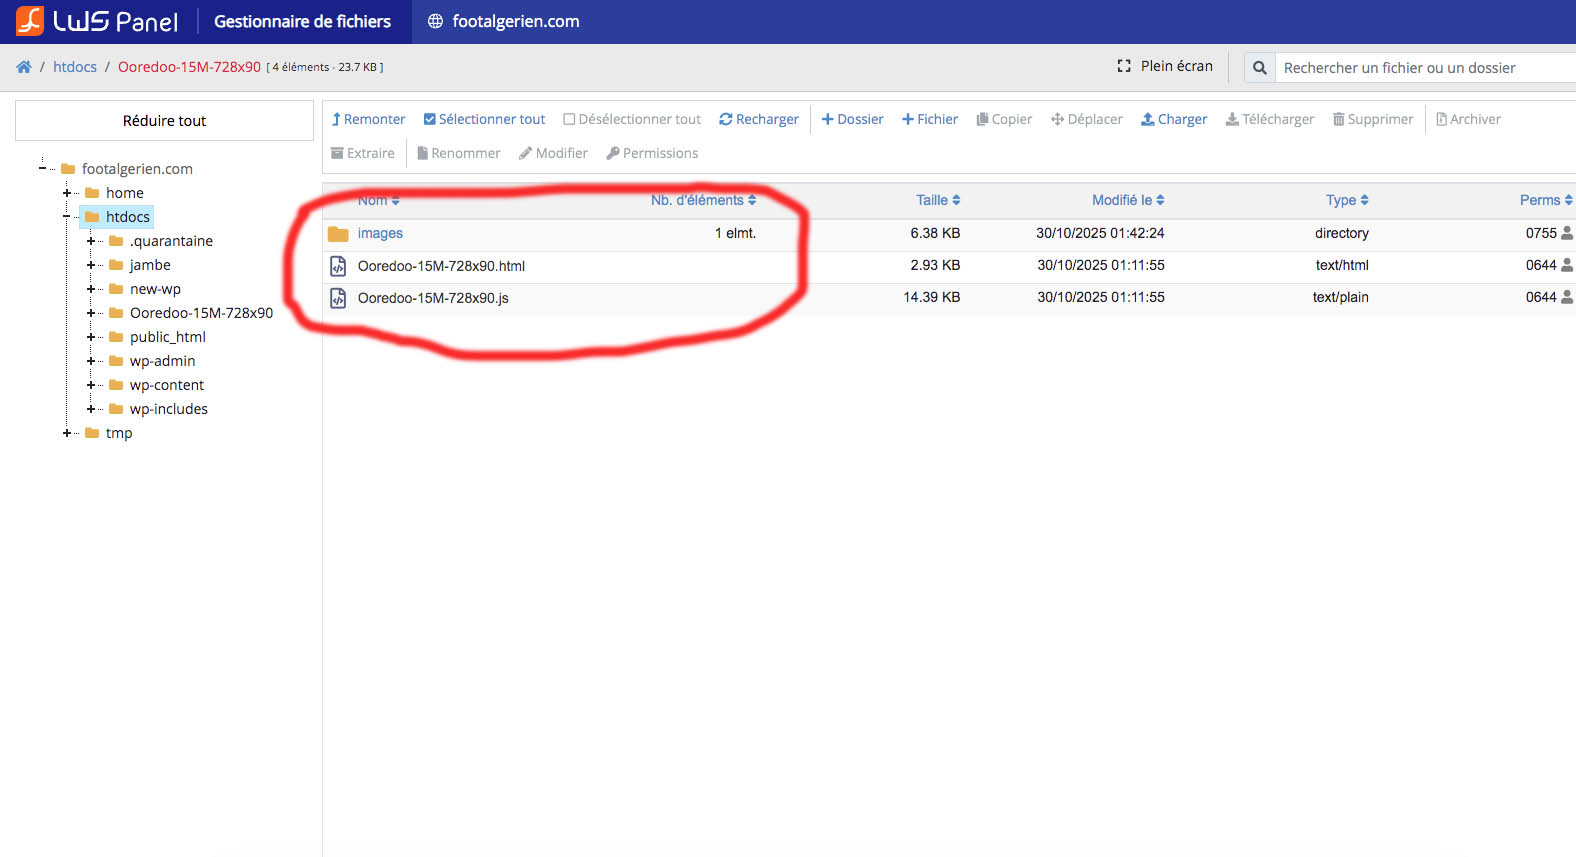Collapse the footalgerien.com tree root

coord(42,168)
